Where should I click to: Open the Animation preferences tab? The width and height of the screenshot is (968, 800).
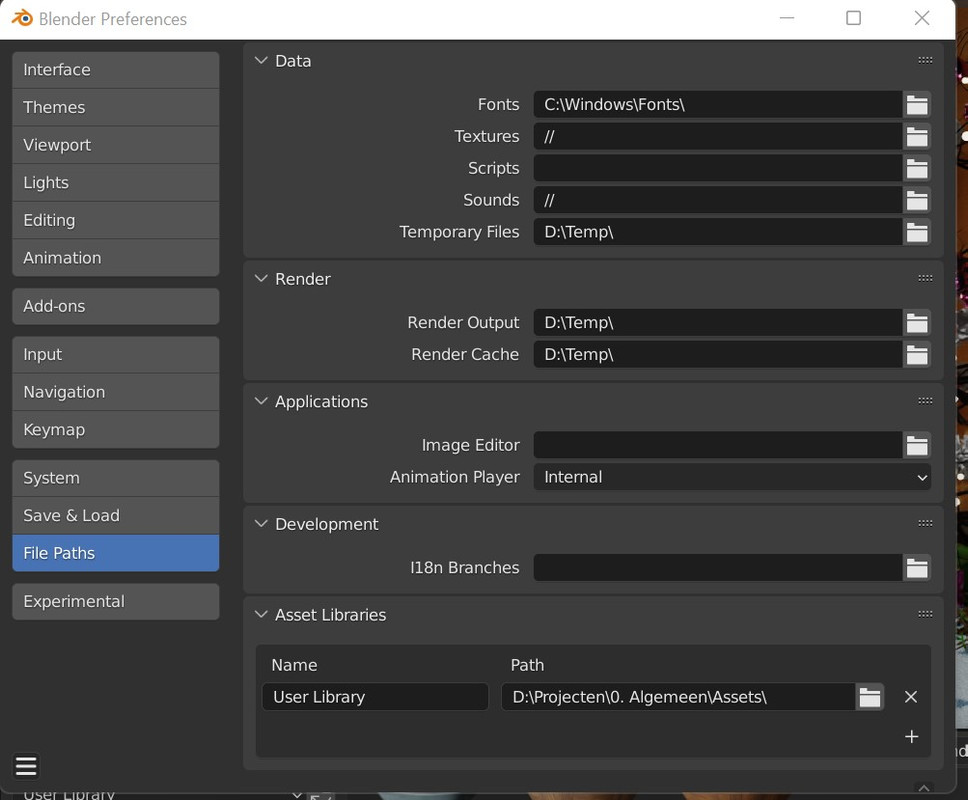click(115, 258)
